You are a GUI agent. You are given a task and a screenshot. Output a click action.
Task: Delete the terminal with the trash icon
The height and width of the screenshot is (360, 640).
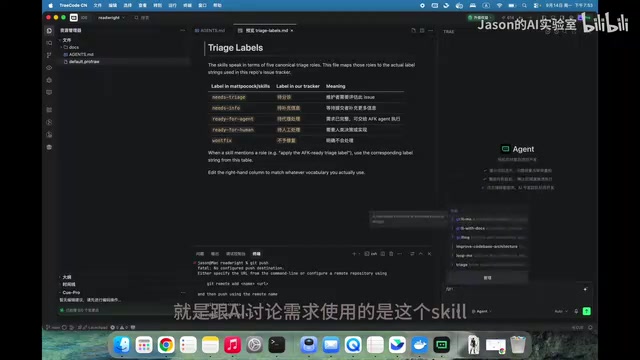pyautogui.click(x=391, y=254)
